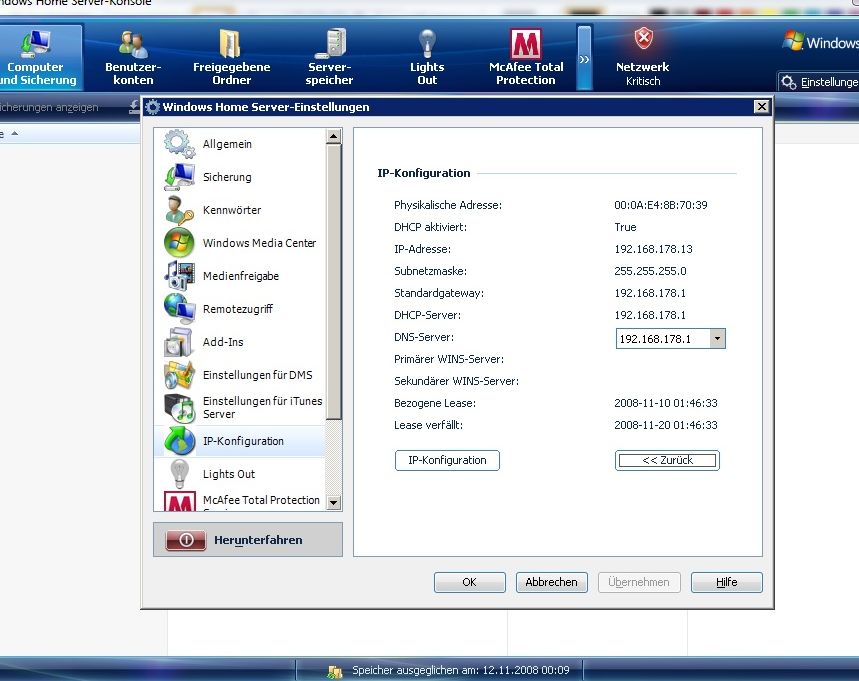Select the Sicherung icon in settings list
The image size is (859, 681).
coord(179,176)
